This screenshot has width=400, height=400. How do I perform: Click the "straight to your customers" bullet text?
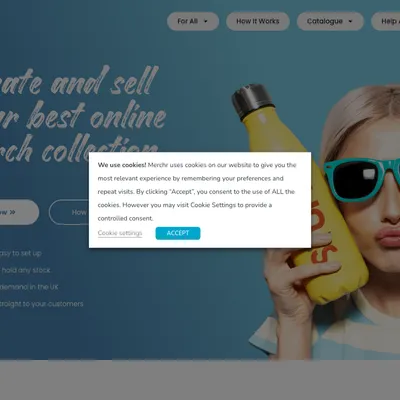[x=41, y=304]
